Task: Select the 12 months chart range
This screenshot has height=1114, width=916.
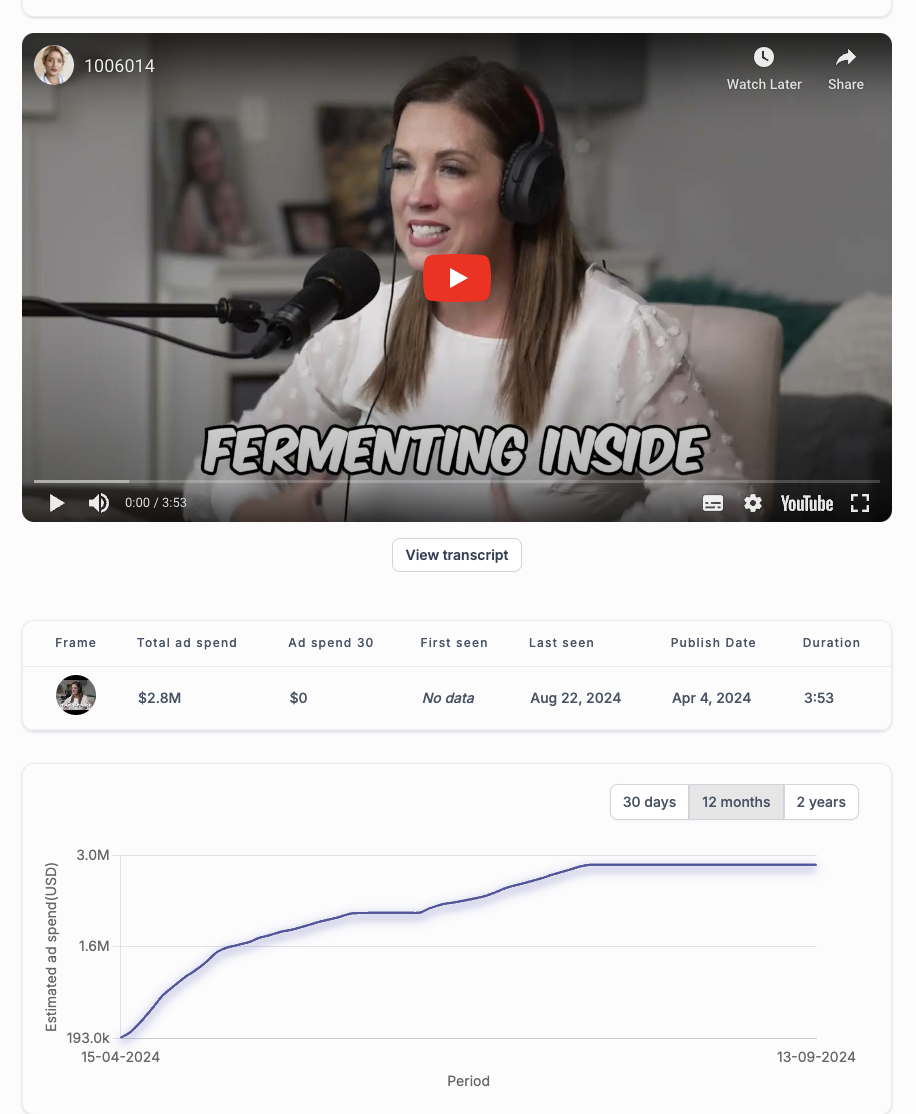Action: tap(736, 802)
